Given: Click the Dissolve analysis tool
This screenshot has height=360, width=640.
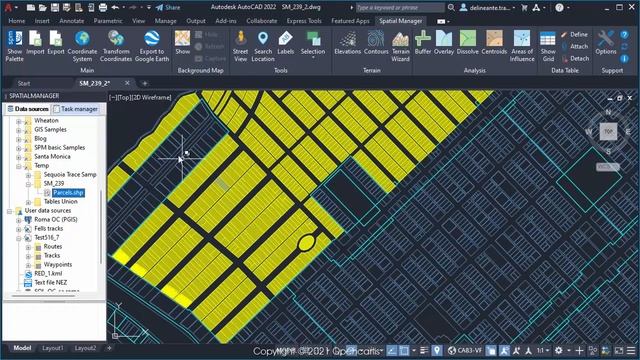Looking at the screenshot, I should 467,42.
